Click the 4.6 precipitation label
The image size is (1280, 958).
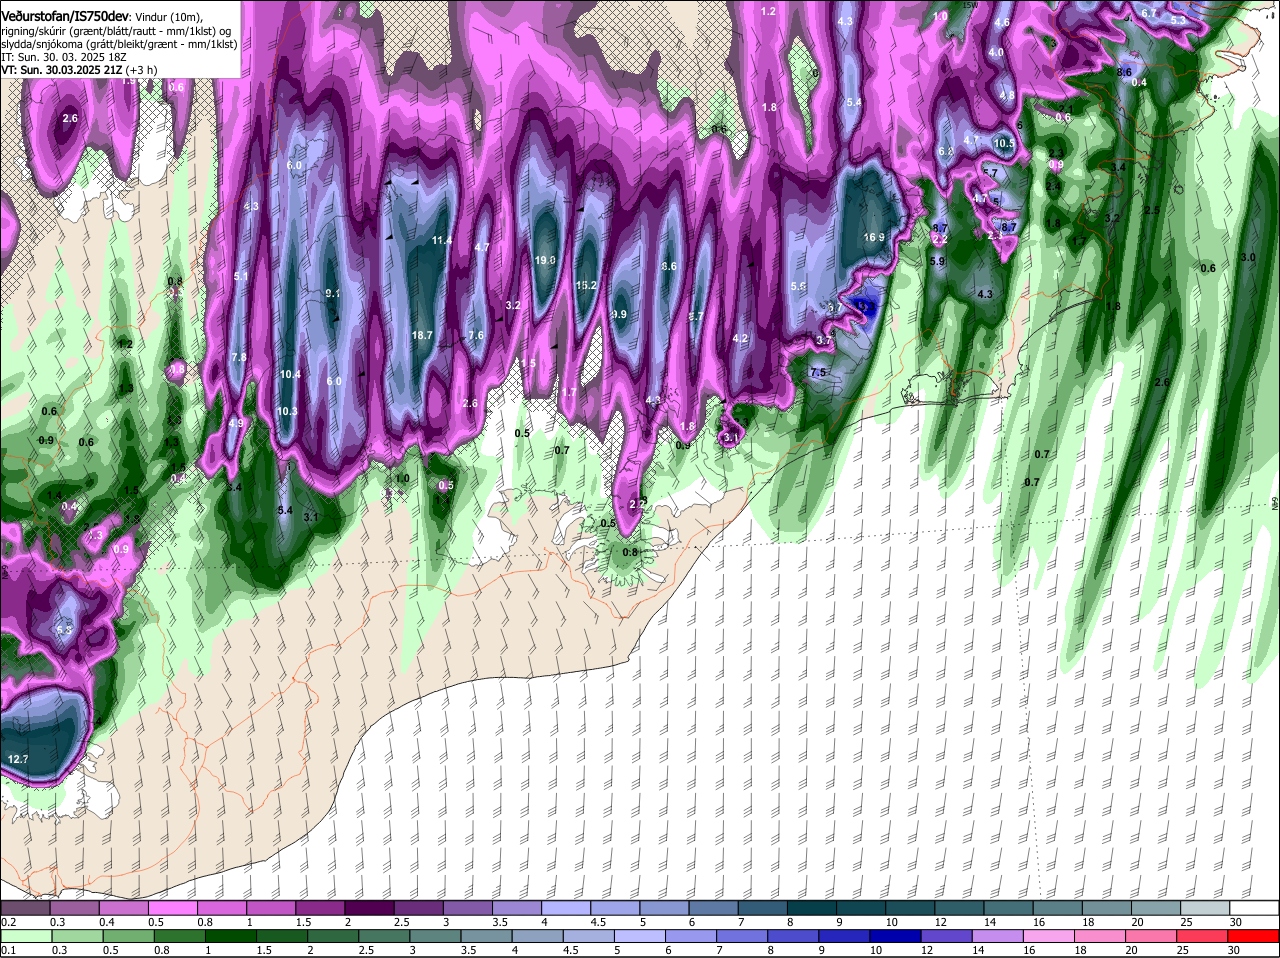pos(1003,23)
